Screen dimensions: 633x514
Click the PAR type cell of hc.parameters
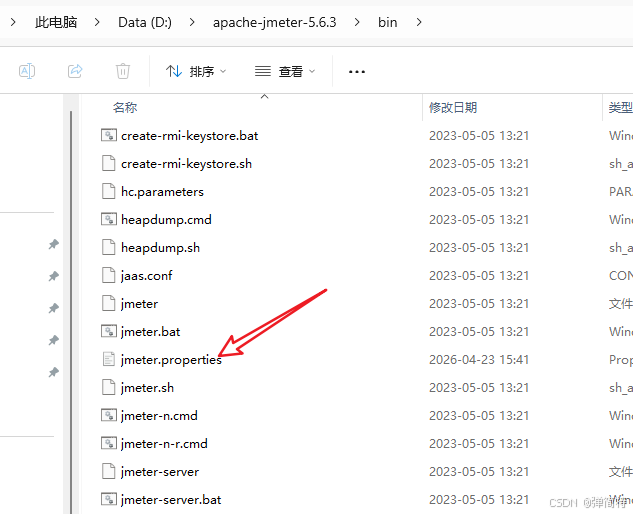pos(620,191)
